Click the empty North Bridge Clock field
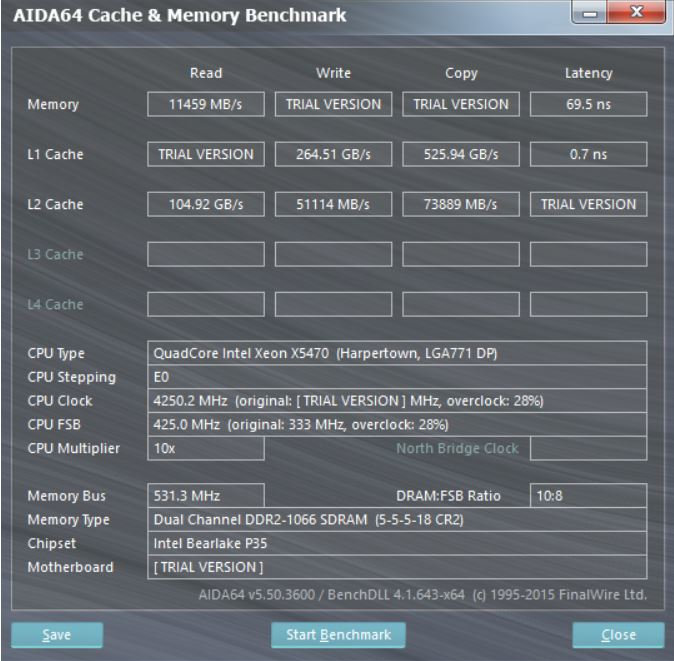The width and height of the screenshot is (674, 661). click(x=588, y=448)
